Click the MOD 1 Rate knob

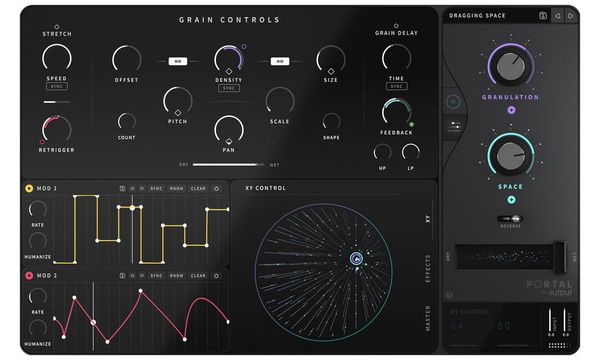tap(38, 210)
